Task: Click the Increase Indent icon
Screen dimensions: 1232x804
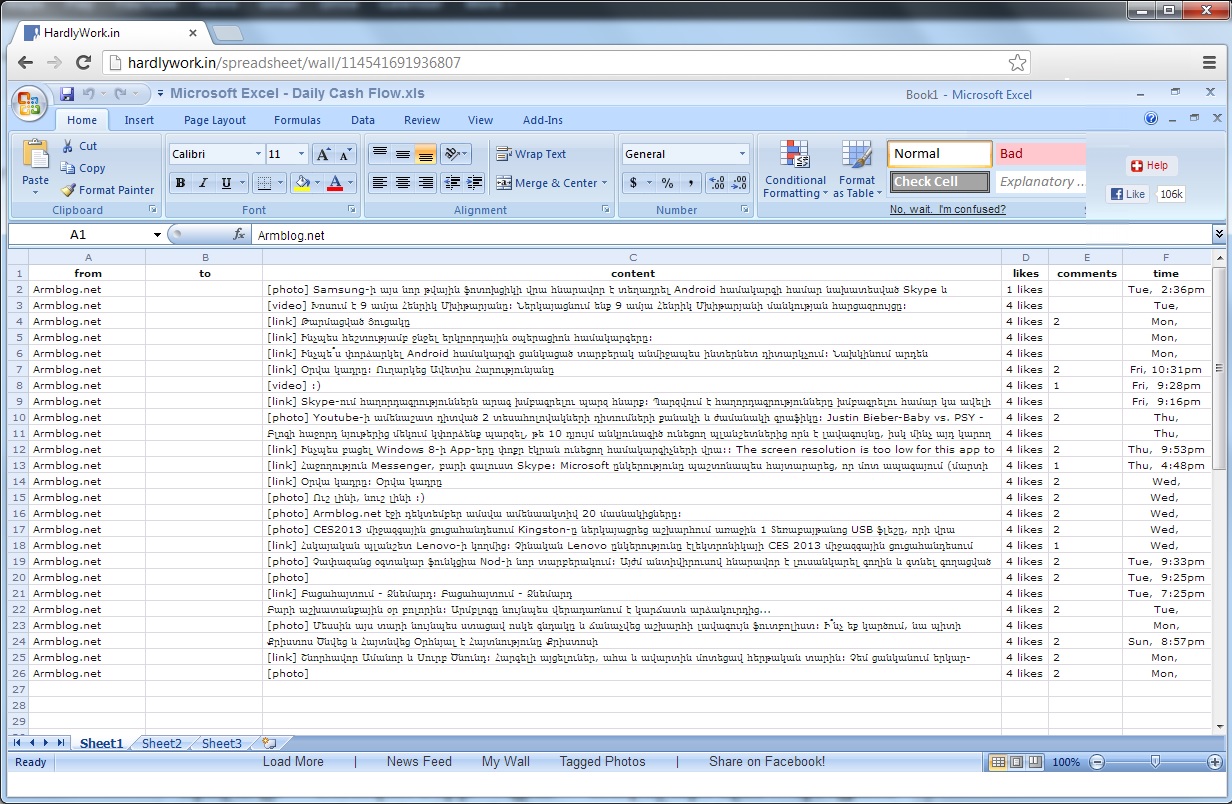Action: 475,183
